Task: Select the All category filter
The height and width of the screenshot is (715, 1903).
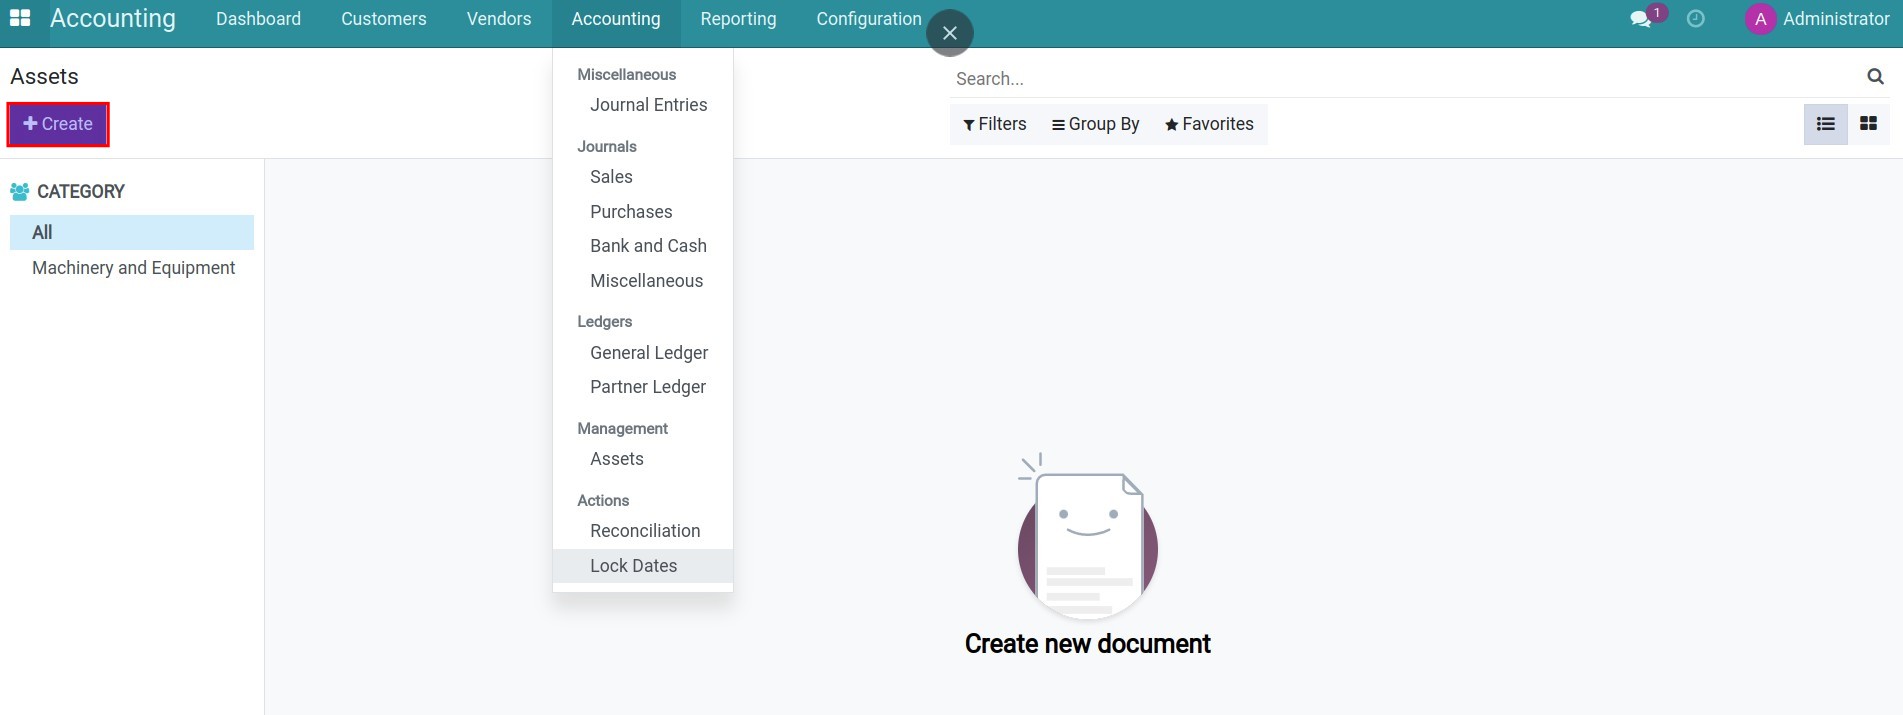Action: pos(42,232)
